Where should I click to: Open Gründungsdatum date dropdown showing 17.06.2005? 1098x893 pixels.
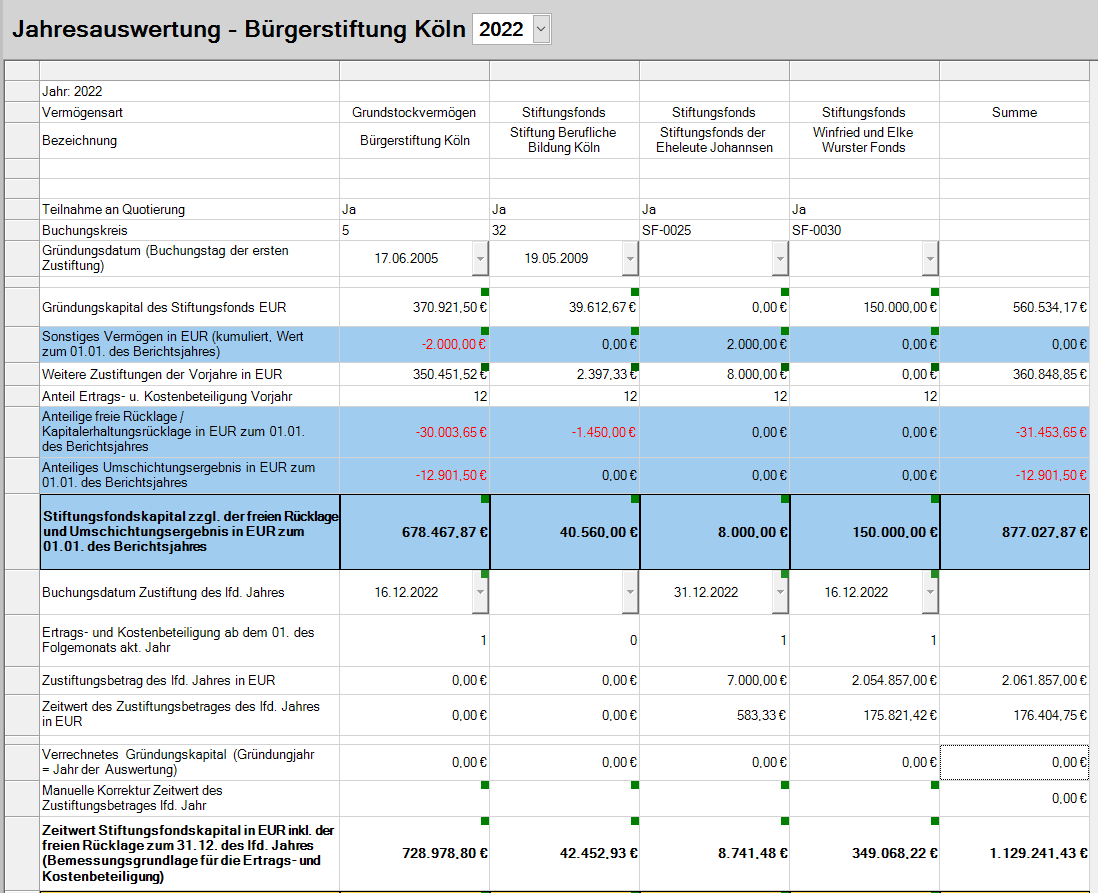tap(480, 259)
